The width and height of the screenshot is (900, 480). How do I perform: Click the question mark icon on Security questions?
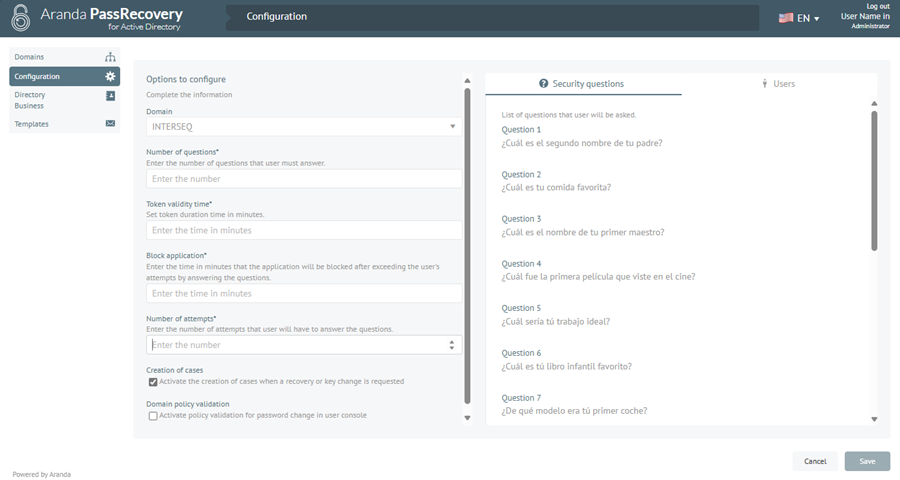point(544,83)
